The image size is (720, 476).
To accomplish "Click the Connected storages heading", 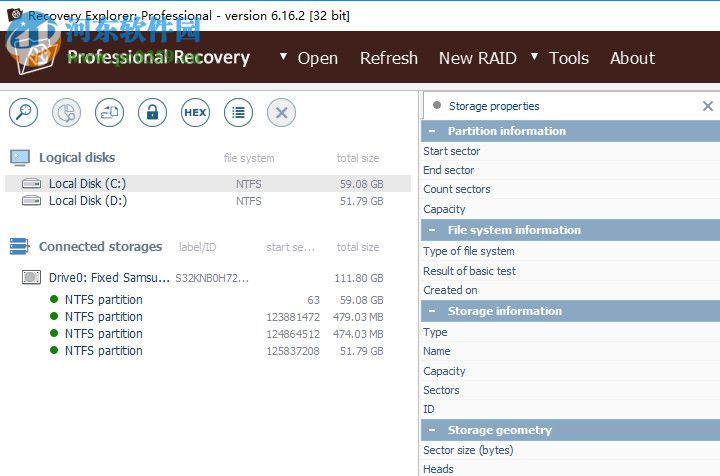I will [101, 246].
